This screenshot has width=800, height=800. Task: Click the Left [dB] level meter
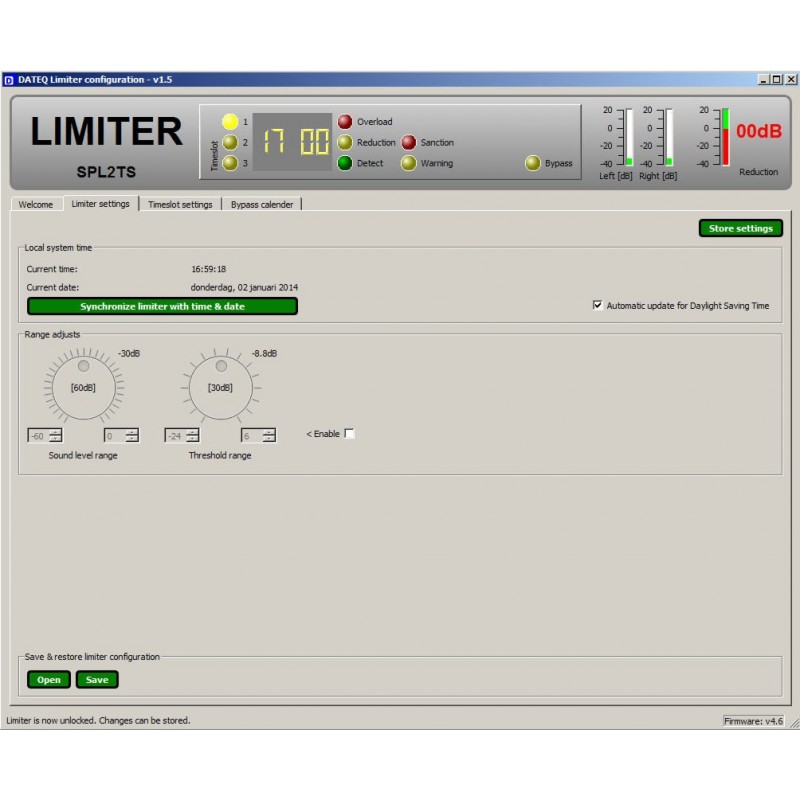[629, 137]
